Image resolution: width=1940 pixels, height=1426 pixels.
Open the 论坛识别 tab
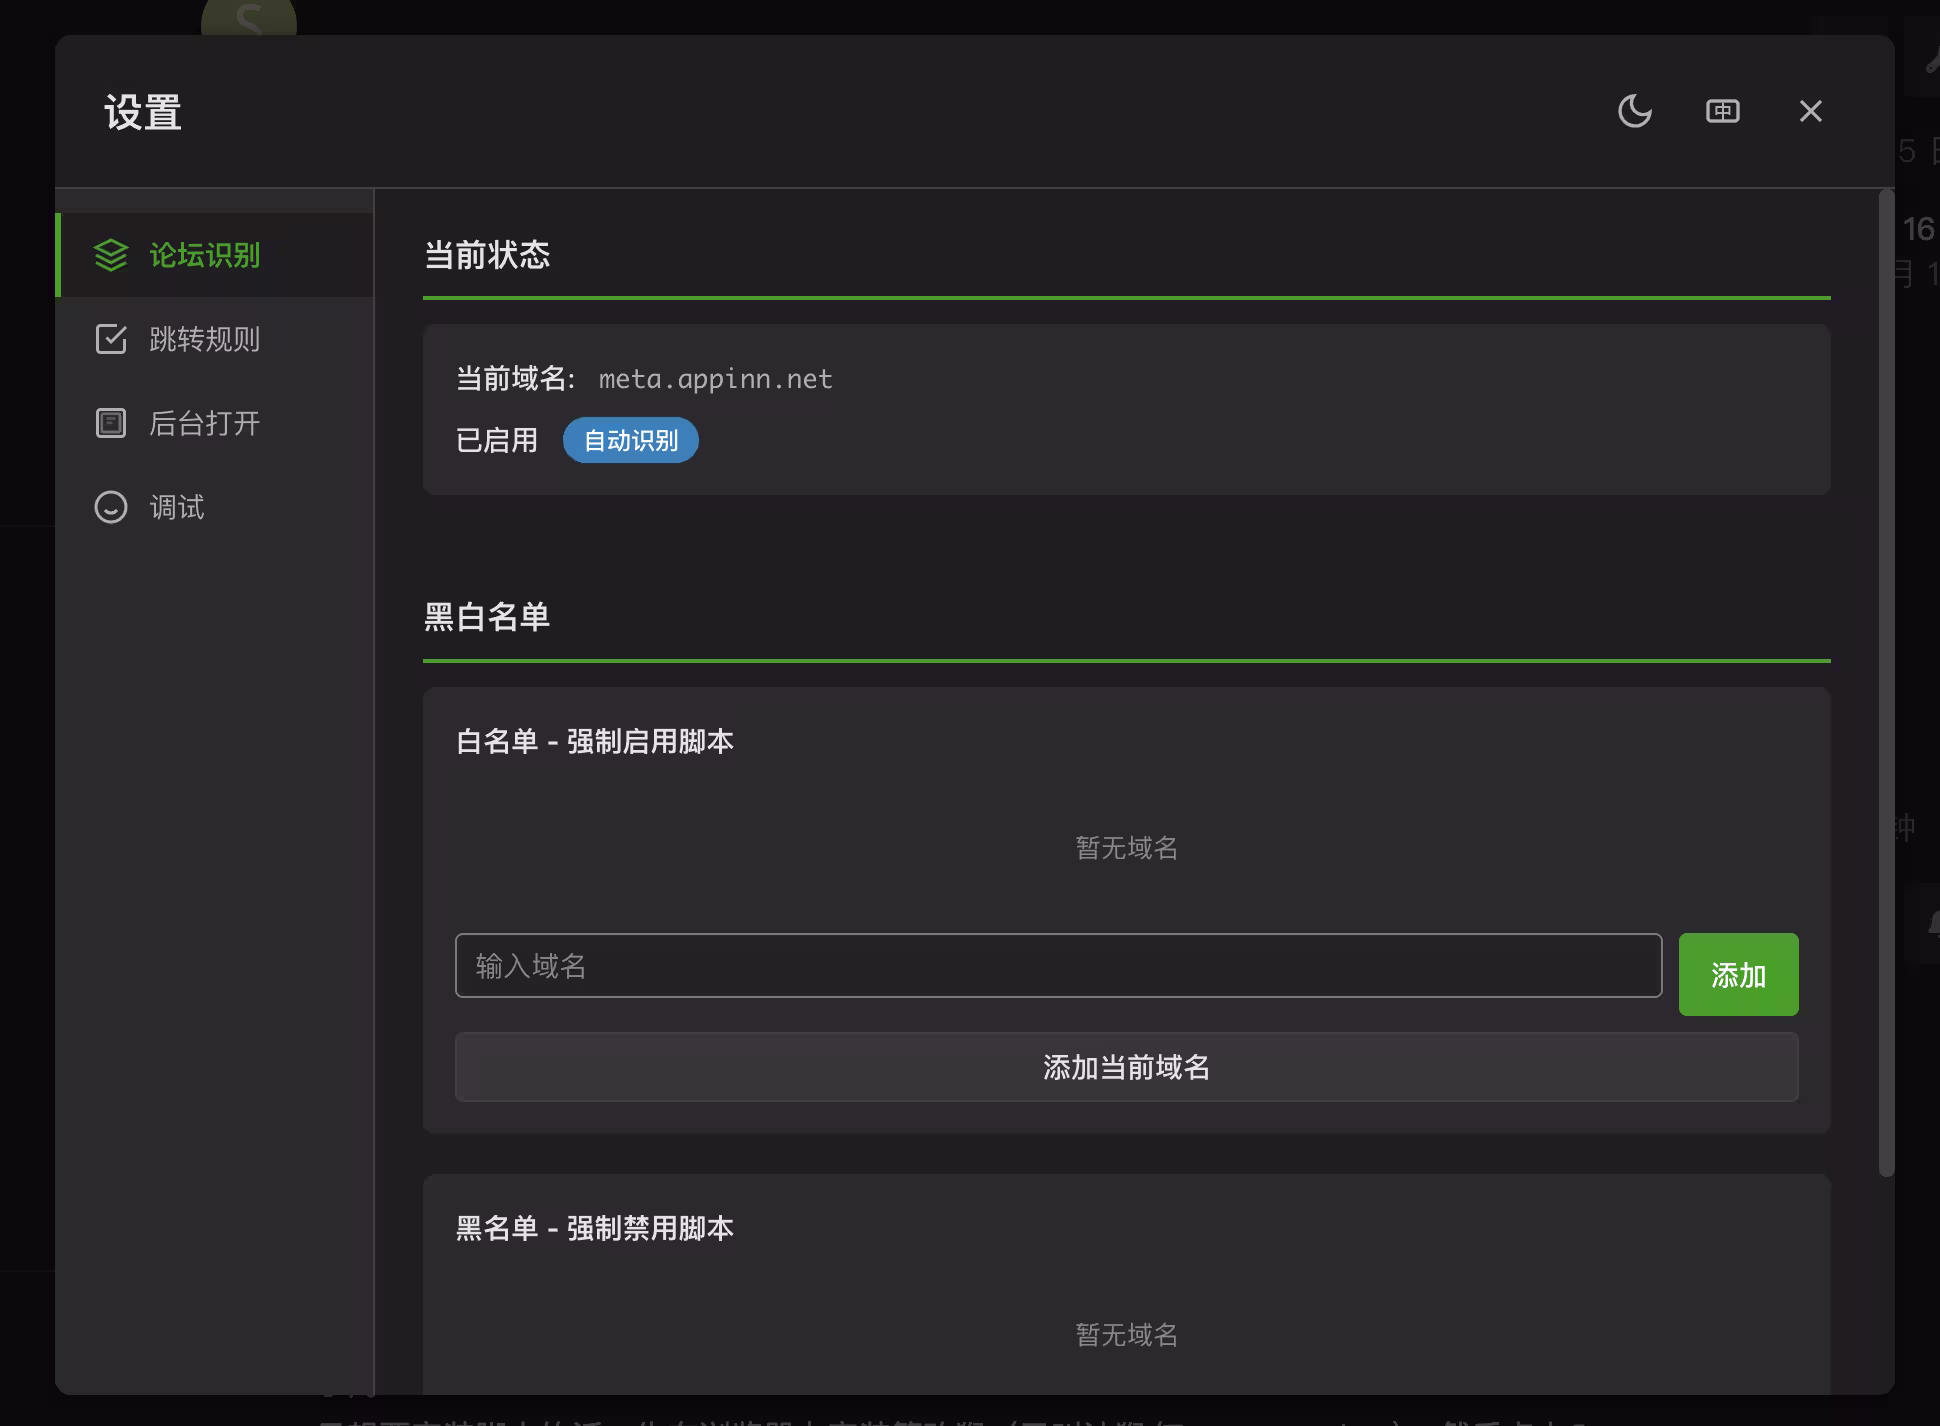tap(204, 255)
